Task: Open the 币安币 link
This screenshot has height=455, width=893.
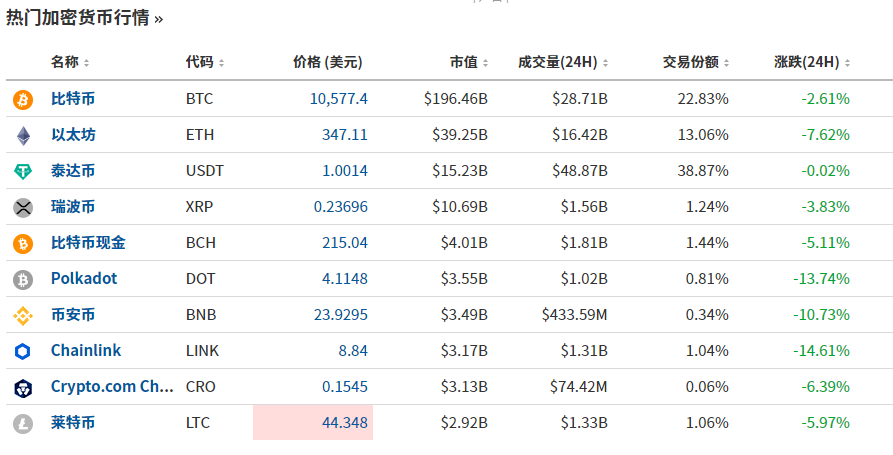Action: pos(73,314)
